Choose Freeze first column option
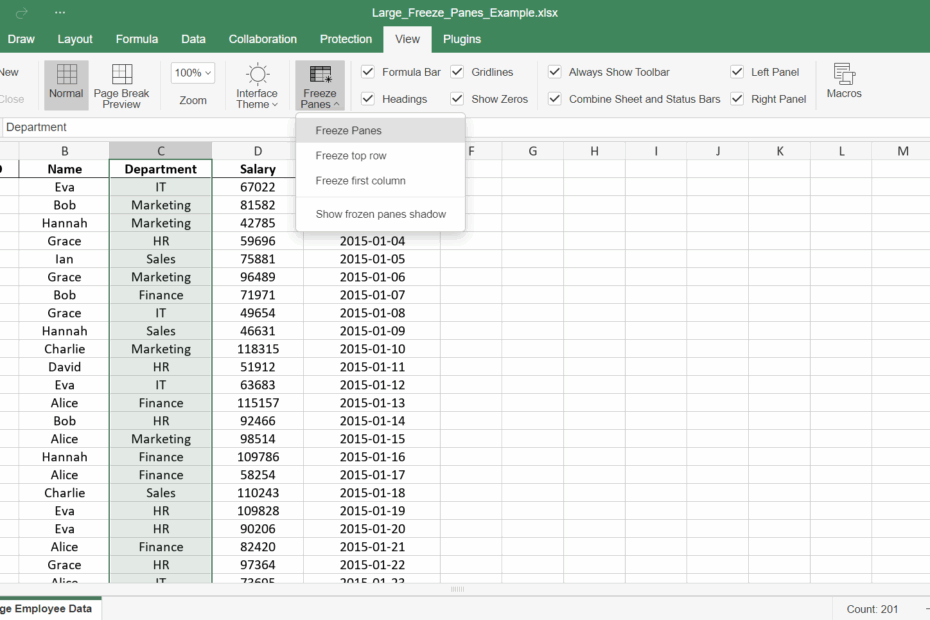The height and width of the screenshot is (620, 930). (x=380, y=180)
